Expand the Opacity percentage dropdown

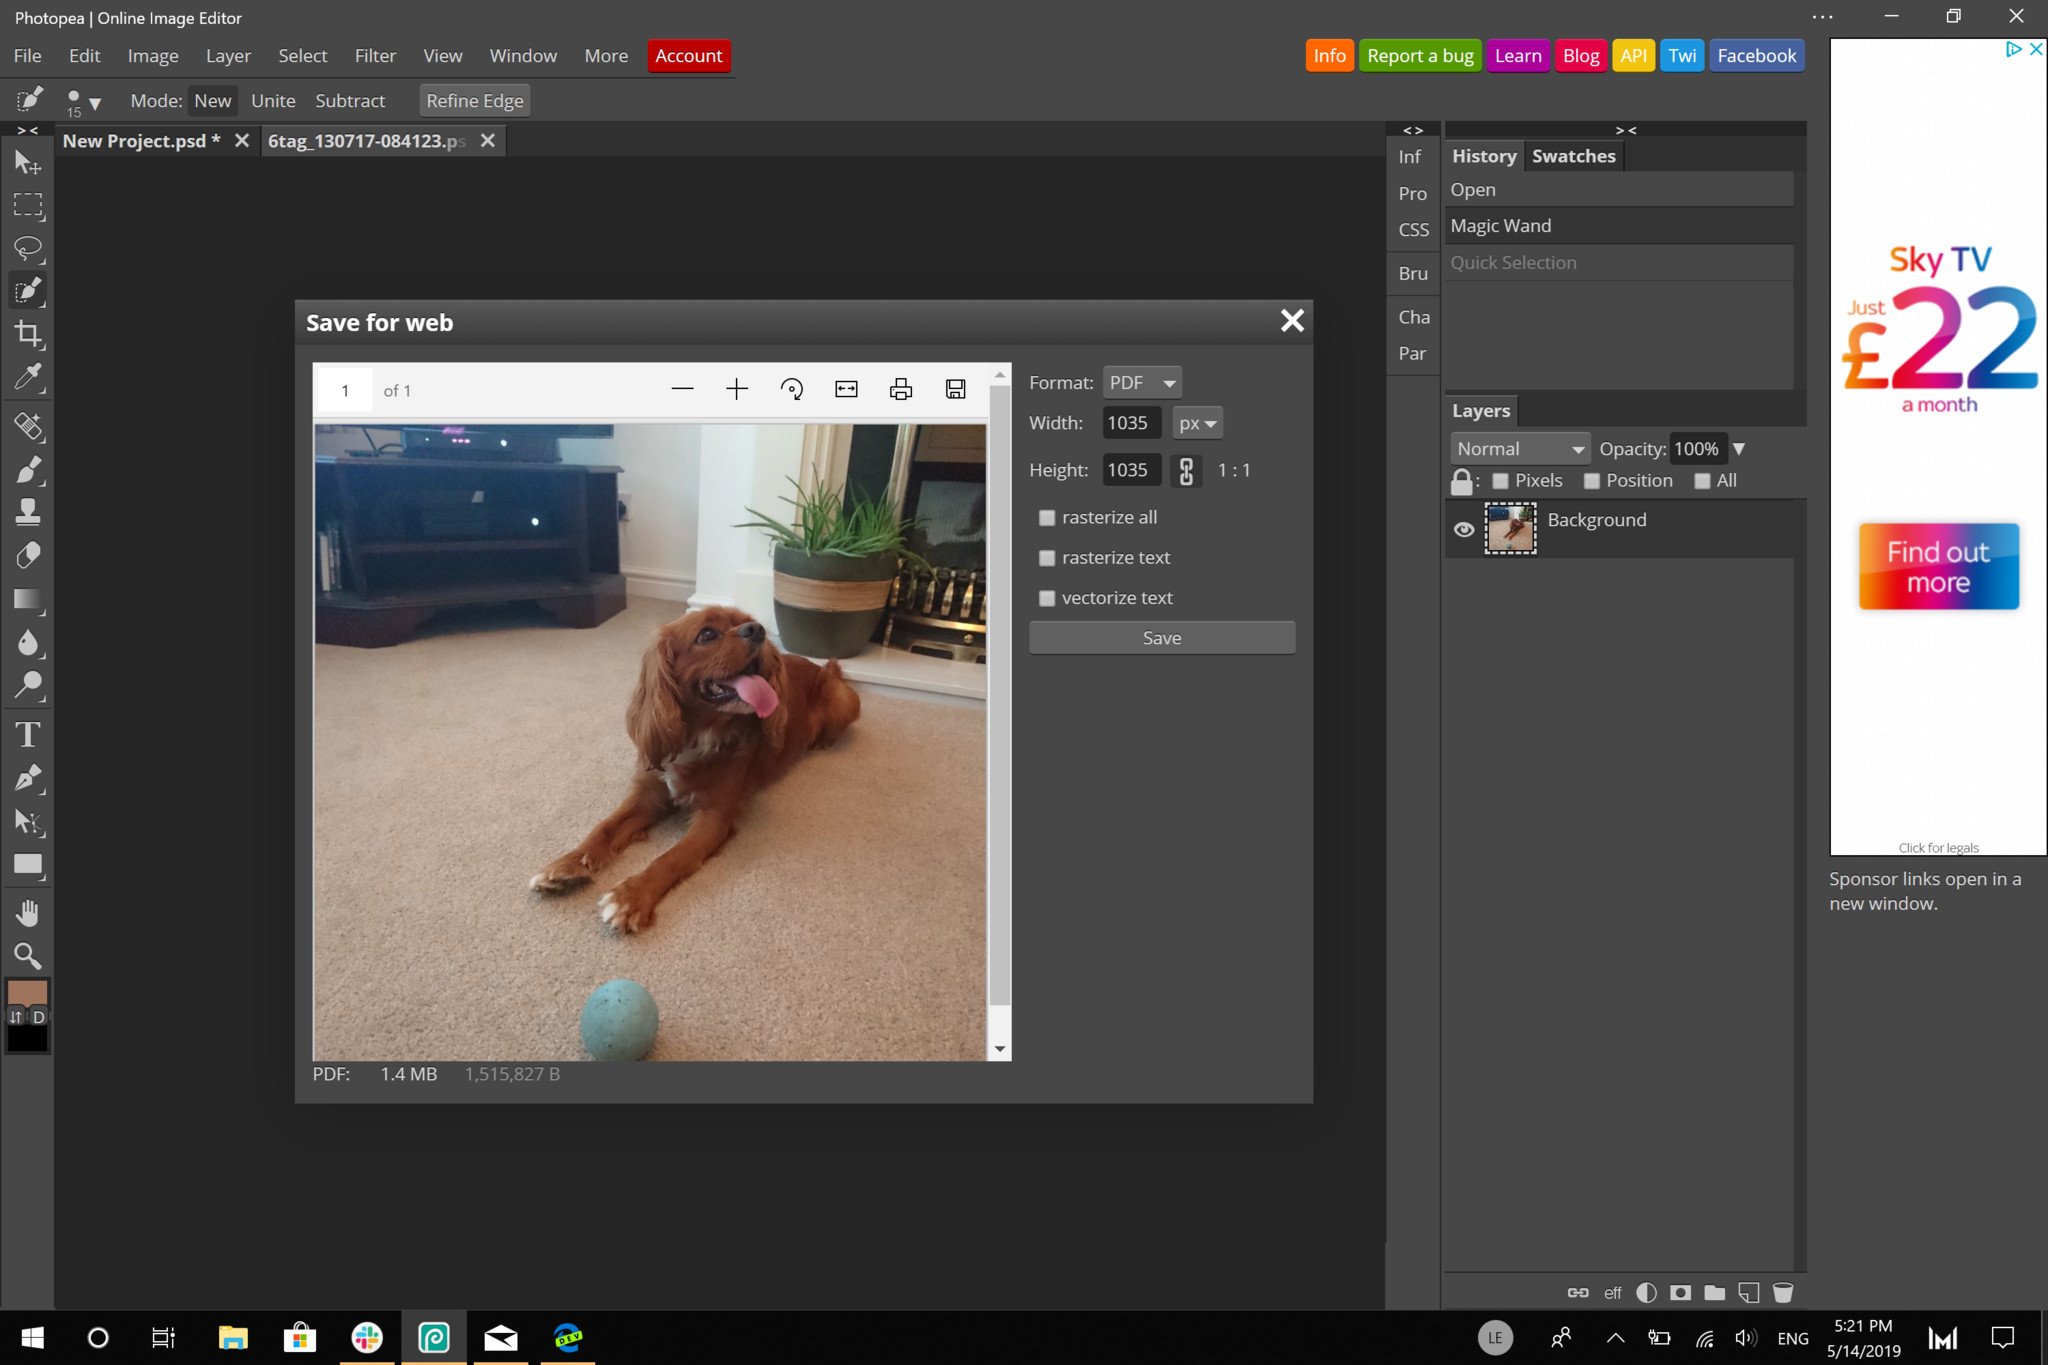1740,446
